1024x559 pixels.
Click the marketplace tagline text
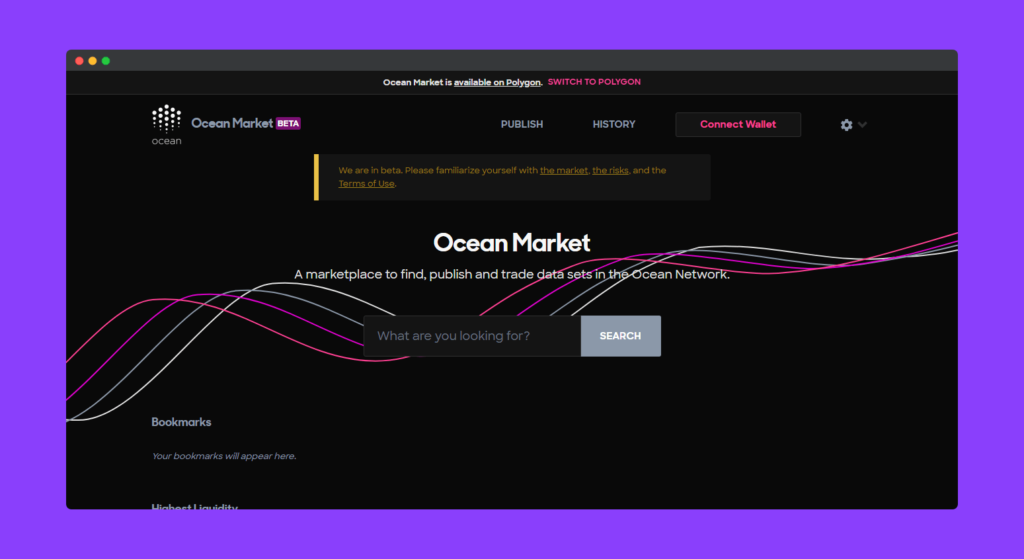(512, 274)
